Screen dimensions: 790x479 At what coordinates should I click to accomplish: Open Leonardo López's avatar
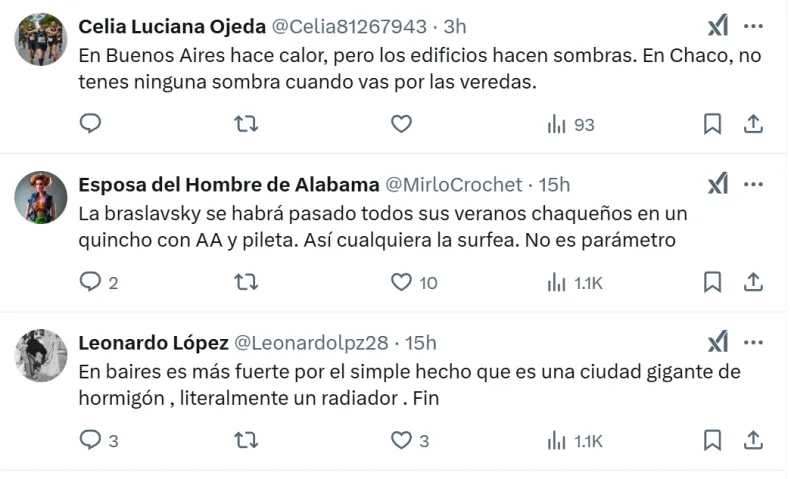[x=41, y=355]
